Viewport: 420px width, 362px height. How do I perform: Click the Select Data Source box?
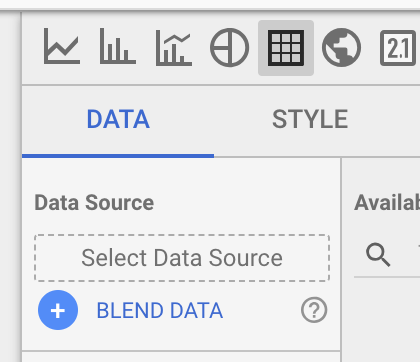tap(182, 258)
